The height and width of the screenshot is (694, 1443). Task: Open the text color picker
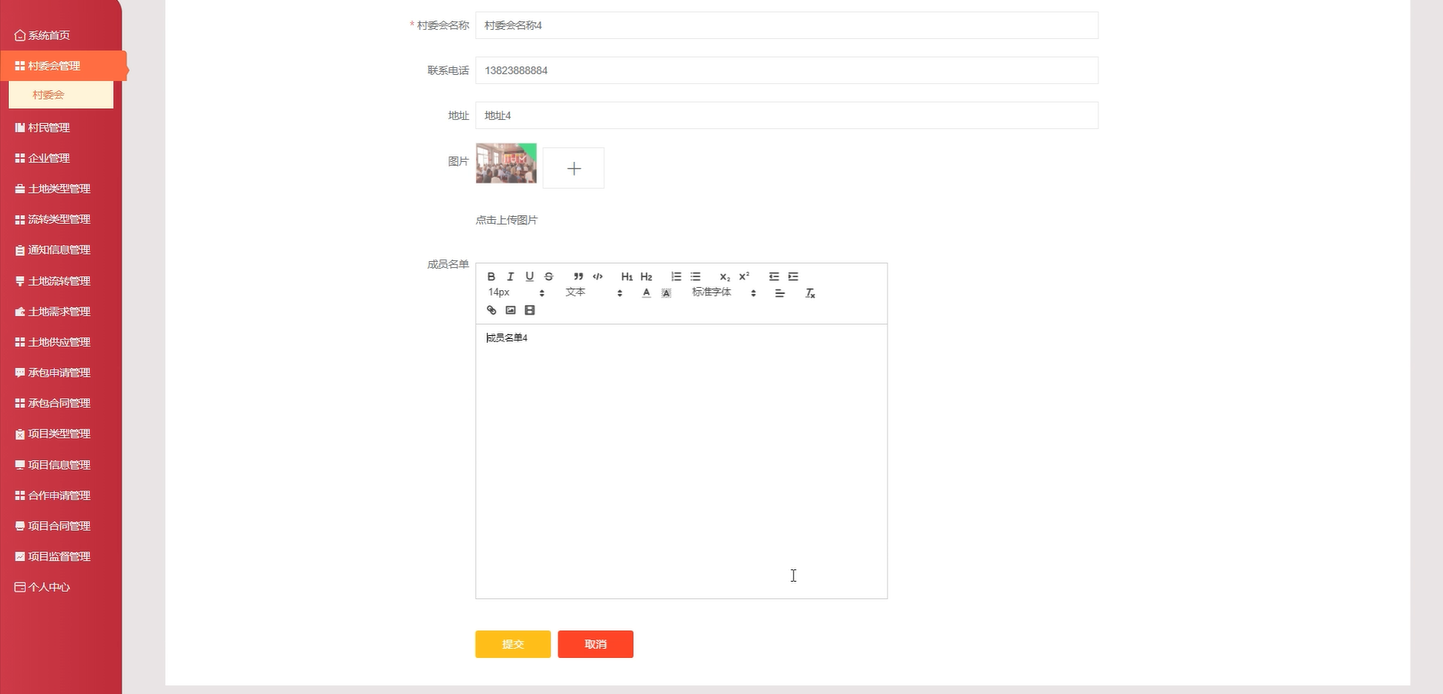[646, 293]
